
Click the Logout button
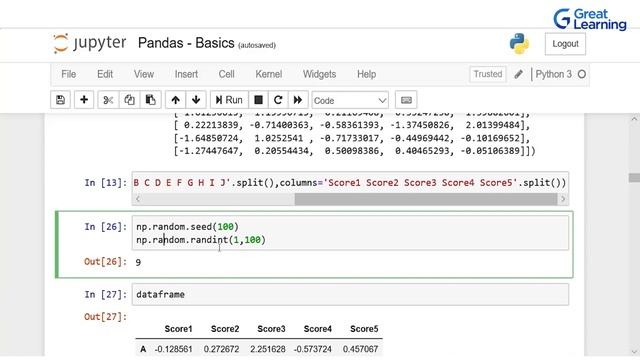coord(565,44)
